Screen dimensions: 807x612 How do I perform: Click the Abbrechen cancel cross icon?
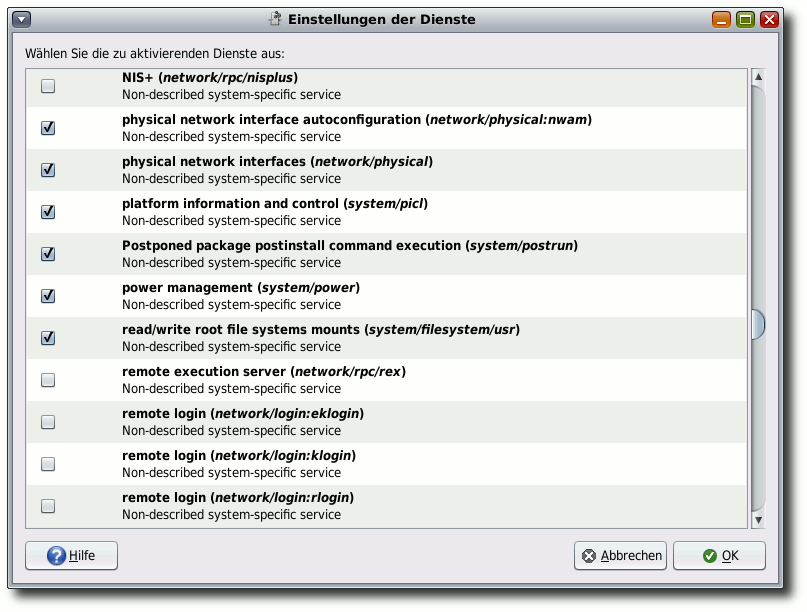(589, 556)
